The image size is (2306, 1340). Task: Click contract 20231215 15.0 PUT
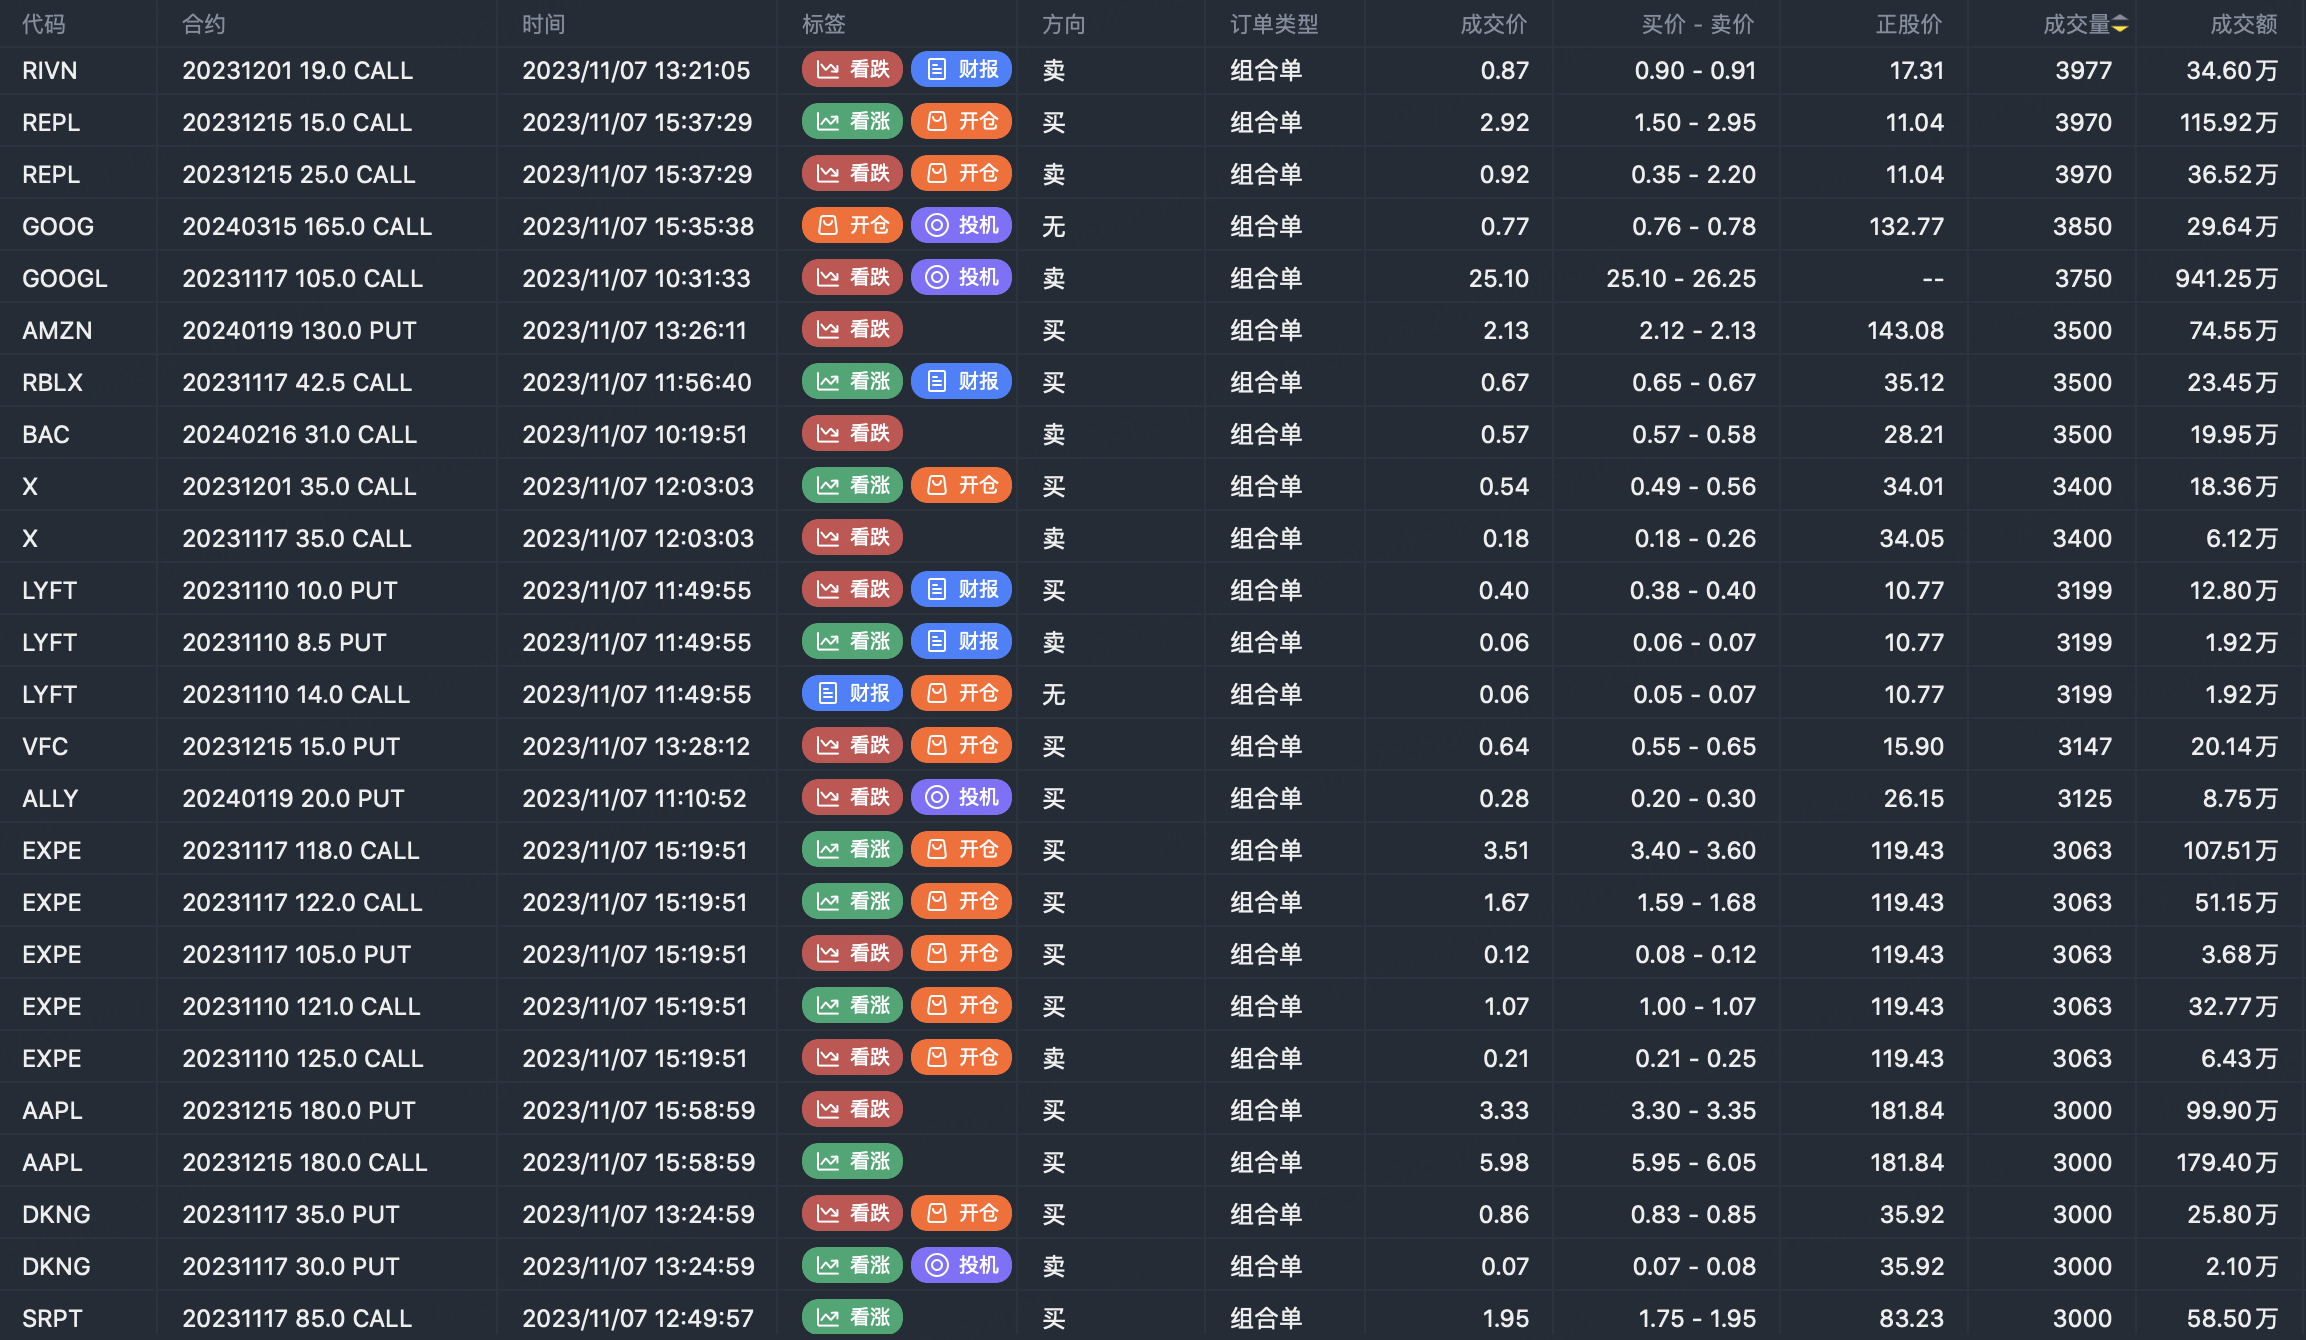(291, 747)
